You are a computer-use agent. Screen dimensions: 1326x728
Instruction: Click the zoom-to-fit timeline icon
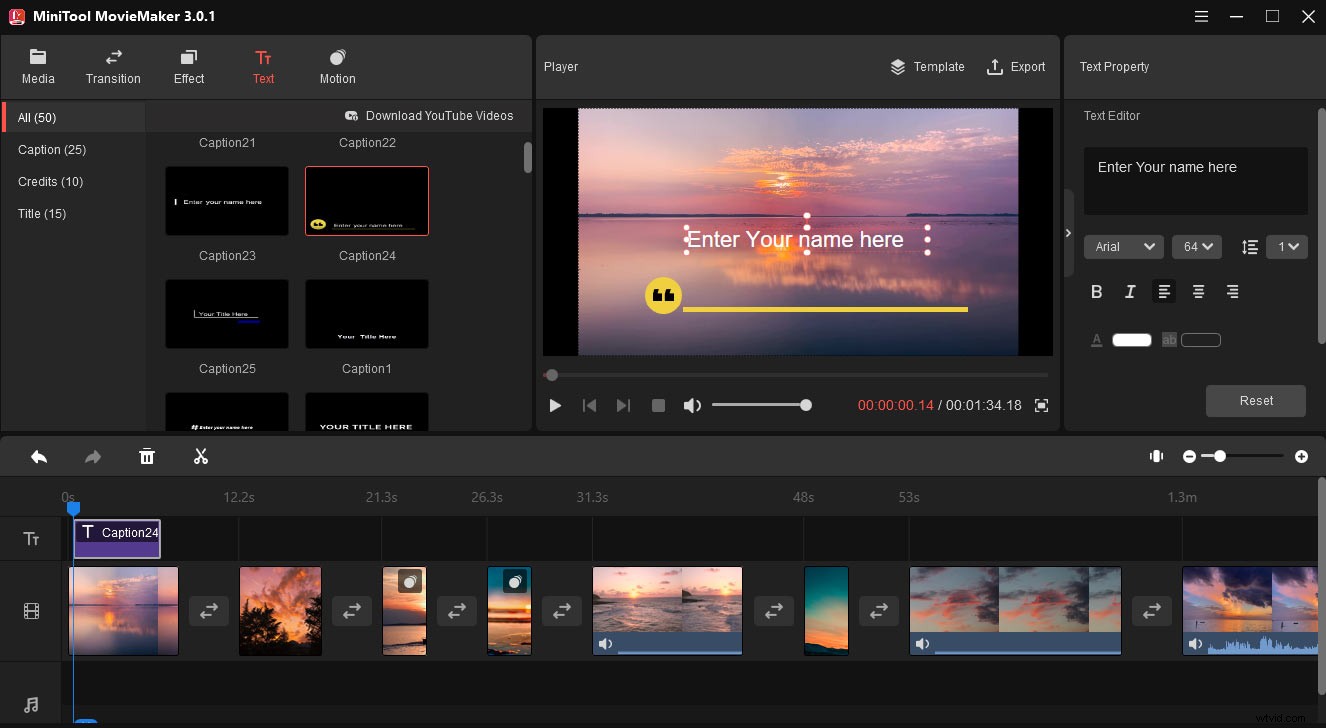point(1156,456)
